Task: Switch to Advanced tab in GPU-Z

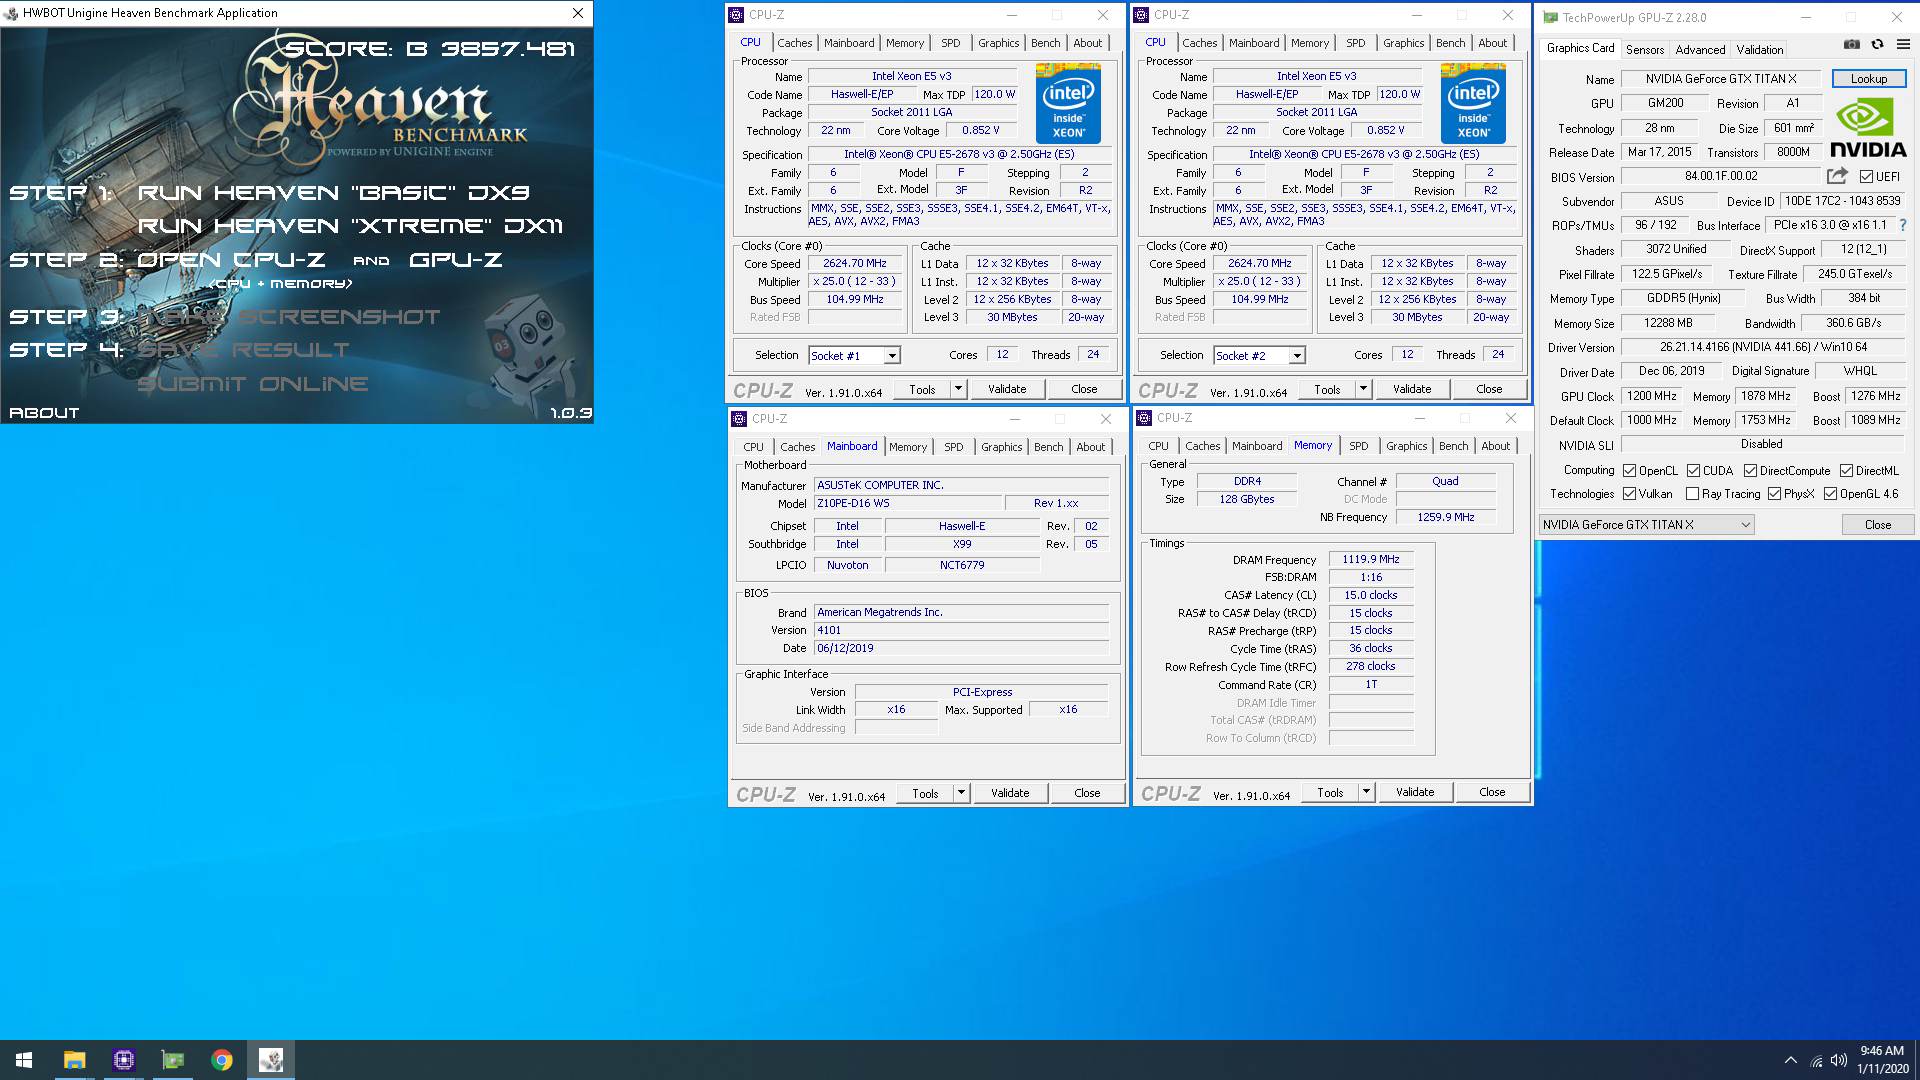Action: coord(1700,50)
